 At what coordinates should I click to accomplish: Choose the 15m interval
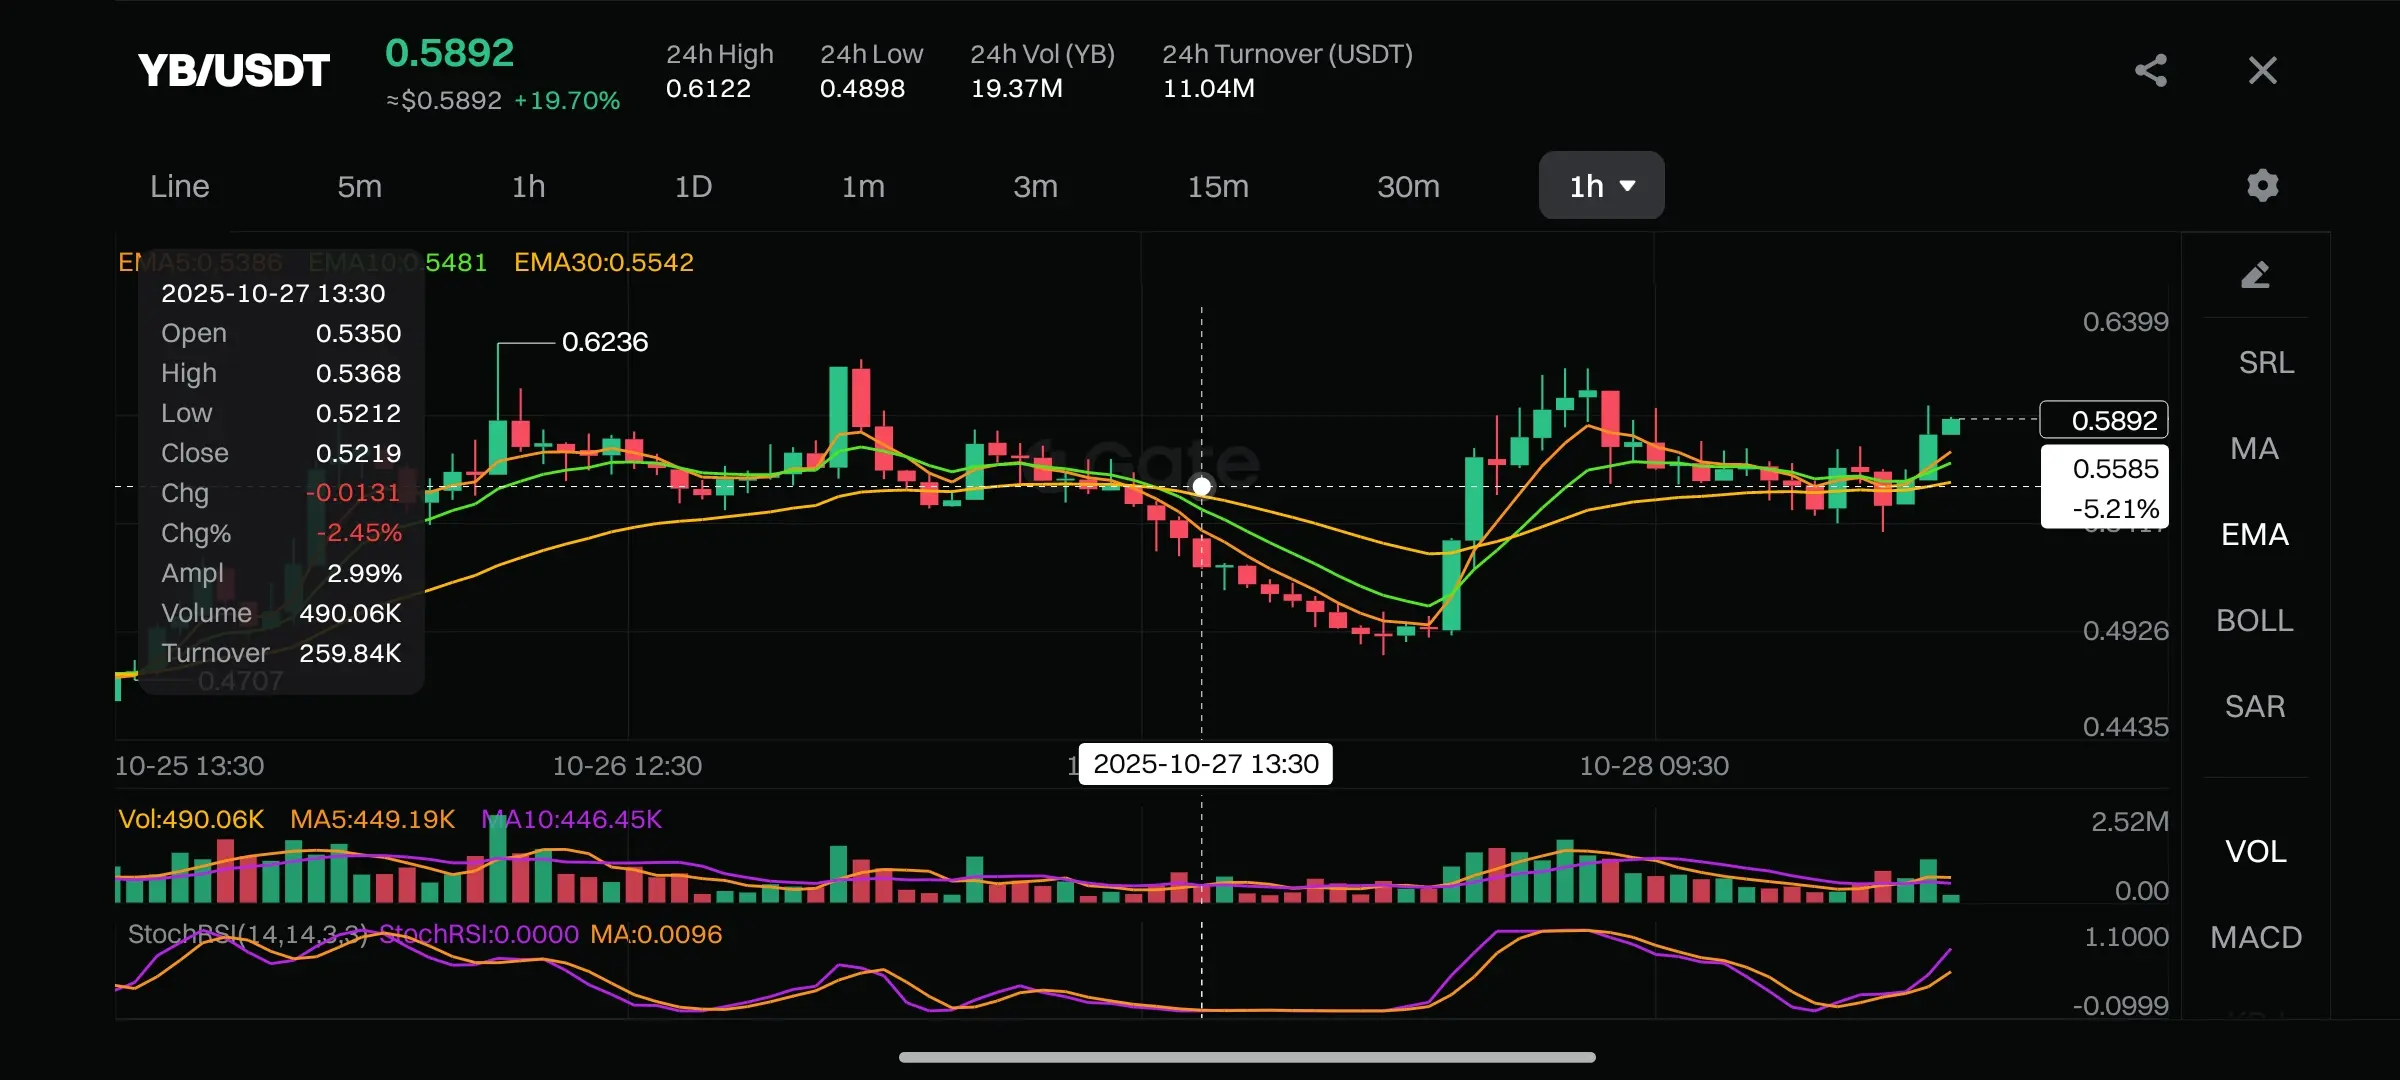[x=1217, y=186]
